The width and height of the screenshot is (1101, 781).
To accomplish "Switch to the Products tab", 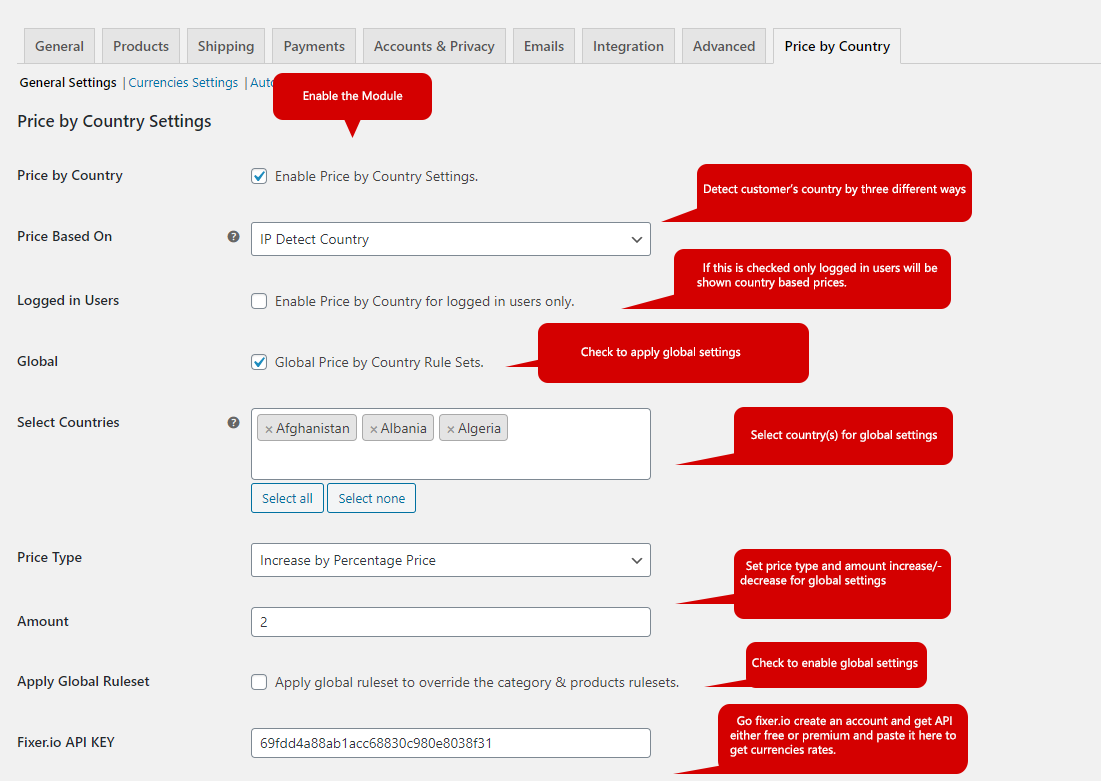I will point(141,46).
